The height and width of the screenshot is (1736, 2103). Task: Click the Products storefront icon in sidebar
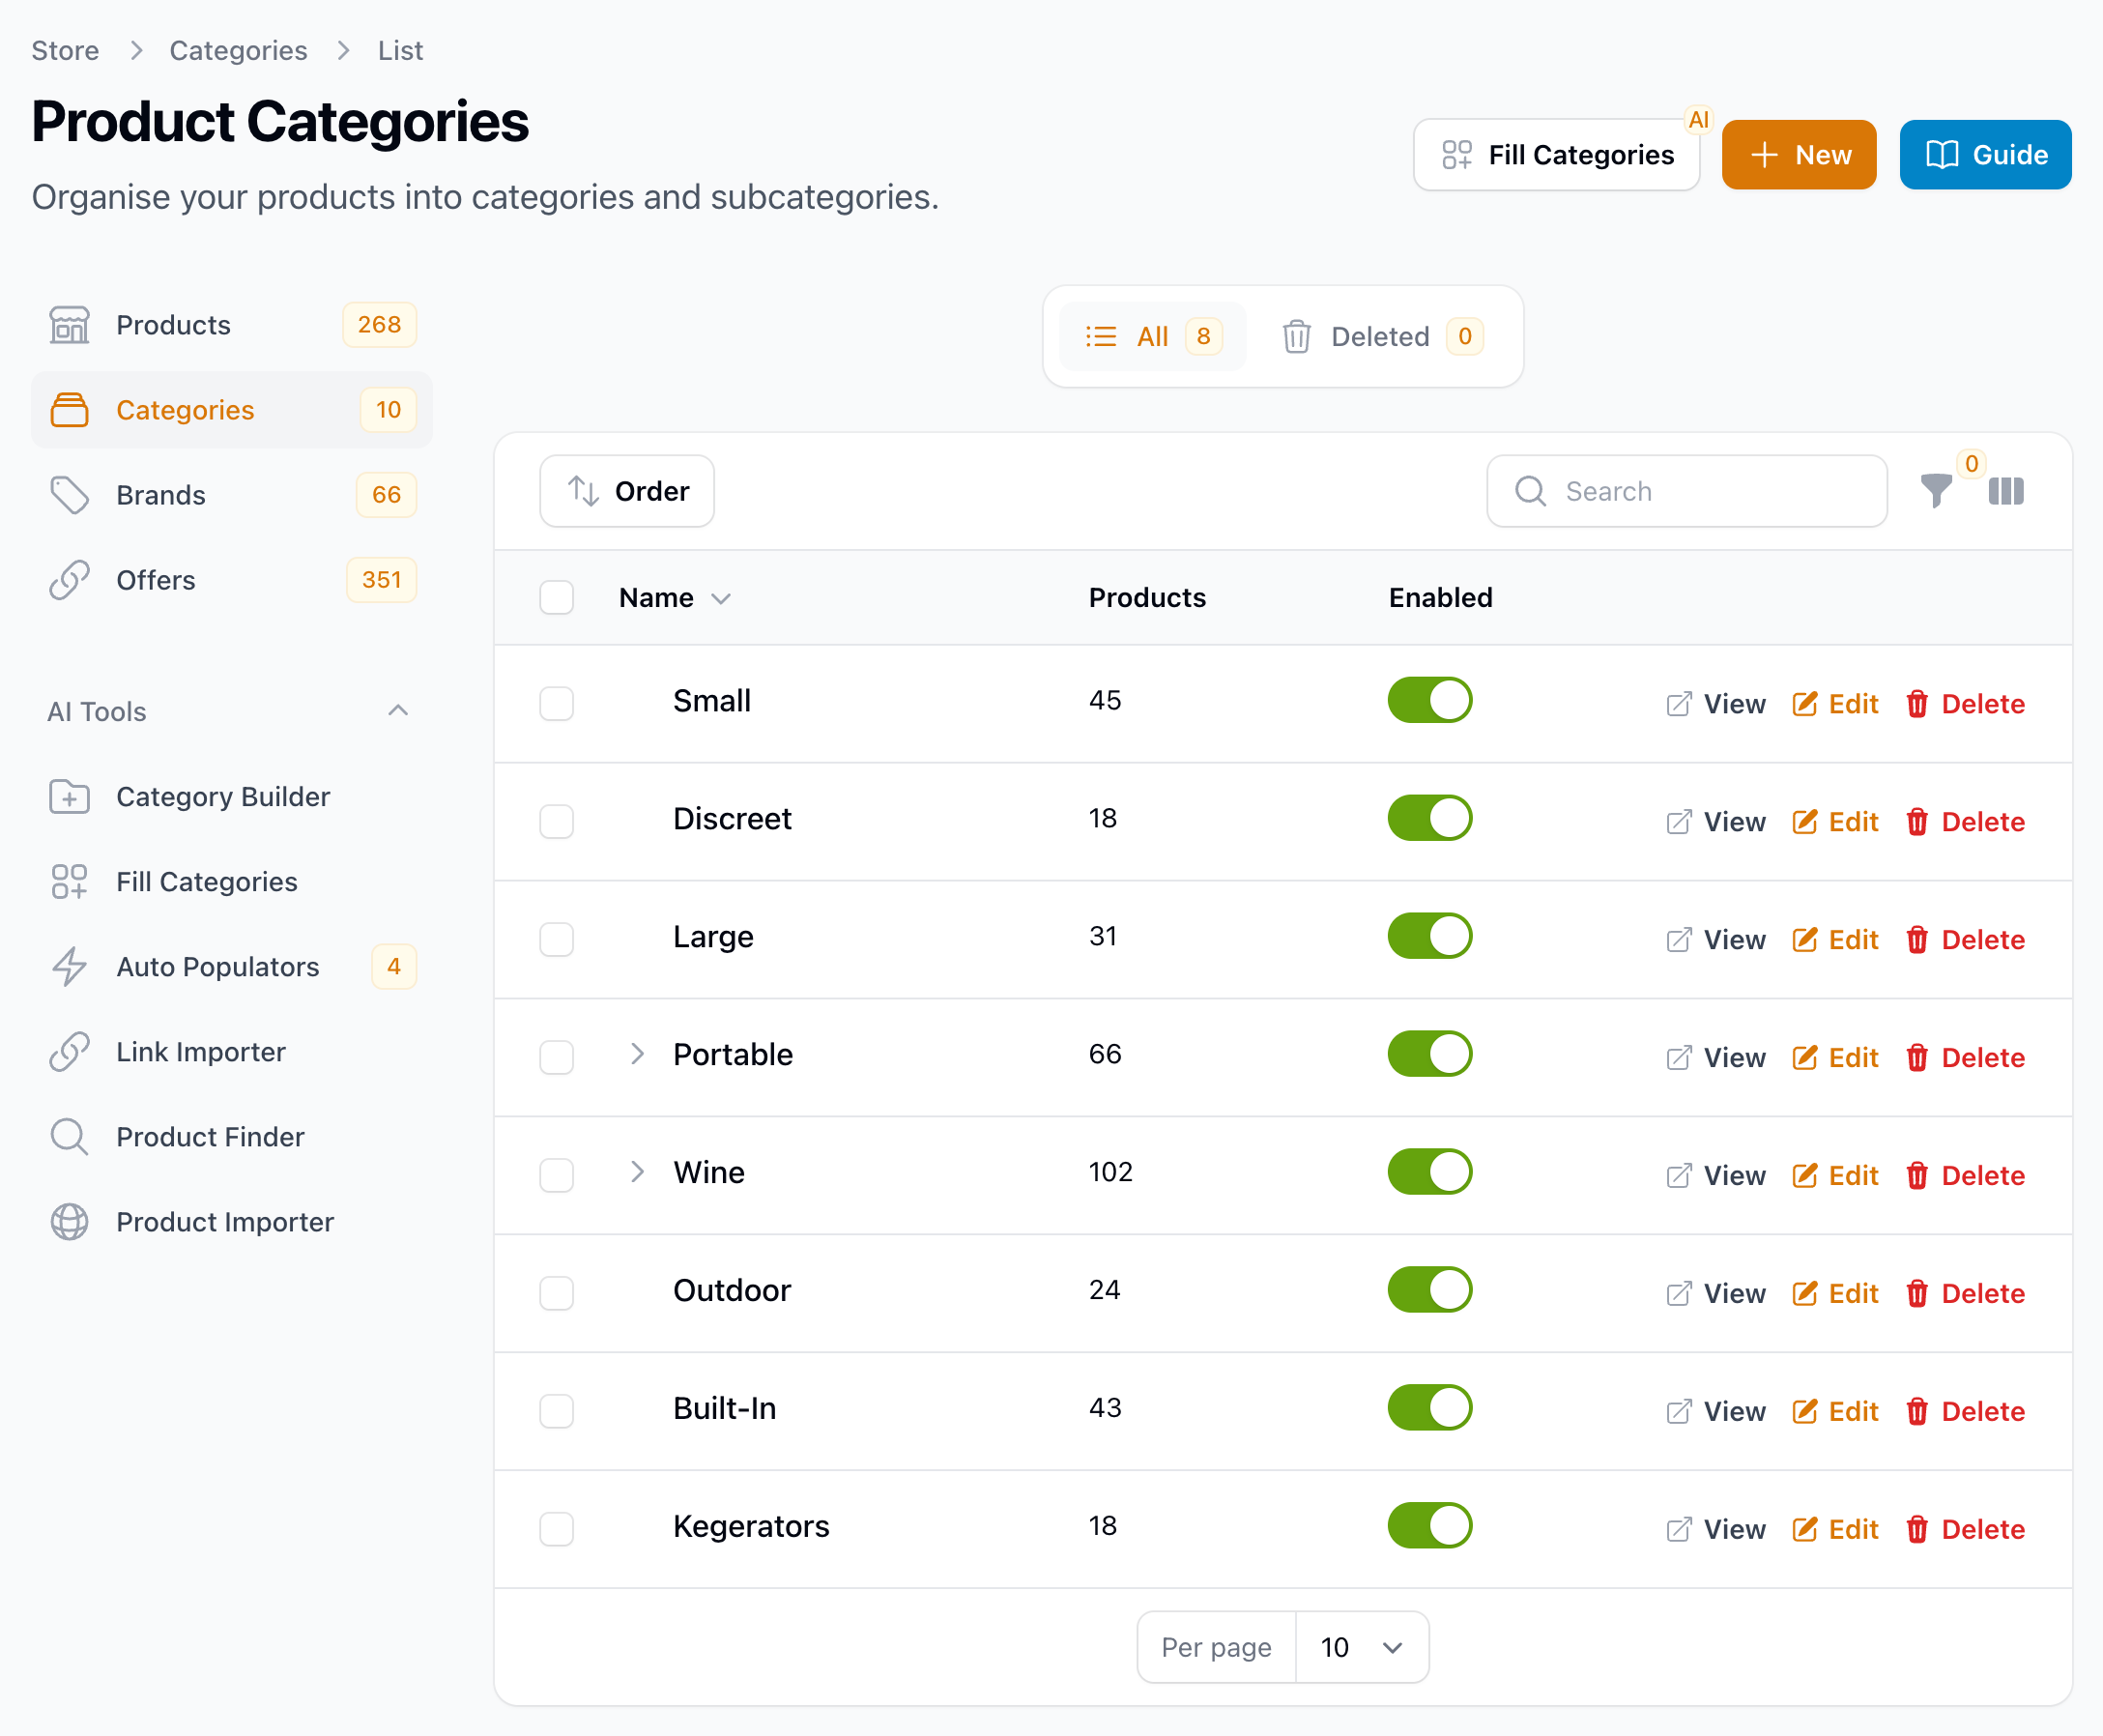69,325
